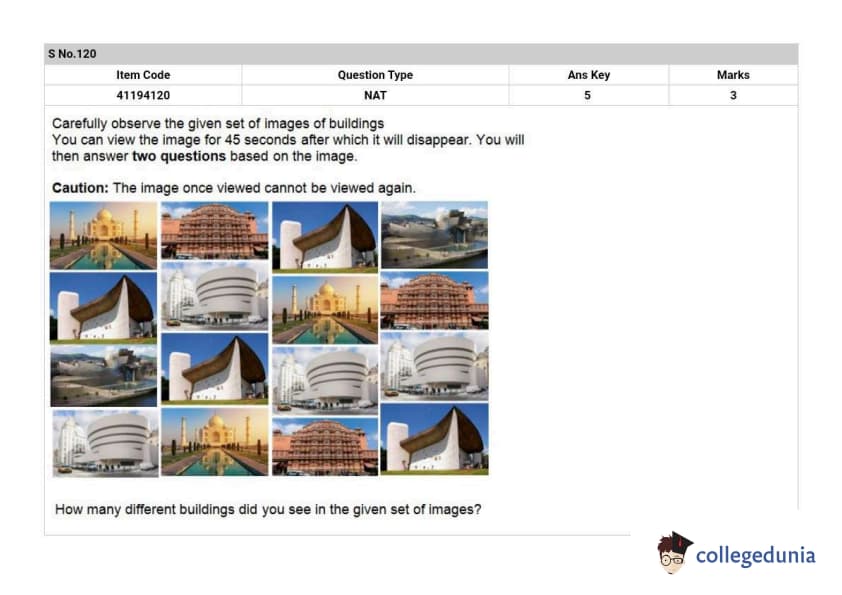Screen dimensions: 842x595
Task: Click item code value 41194120
Action: pos(143,96)
